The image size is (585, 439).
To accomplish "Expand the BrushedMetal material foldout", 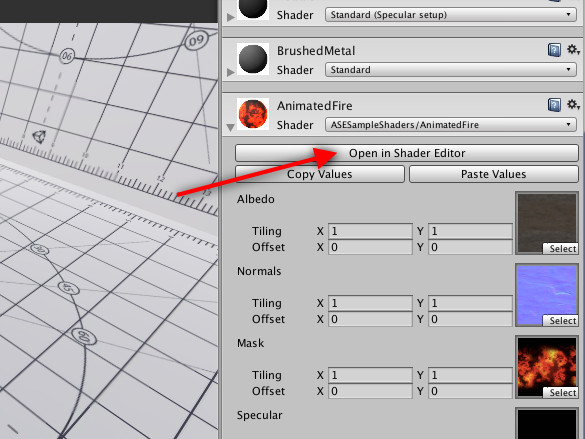I will [x=231, y=72].
